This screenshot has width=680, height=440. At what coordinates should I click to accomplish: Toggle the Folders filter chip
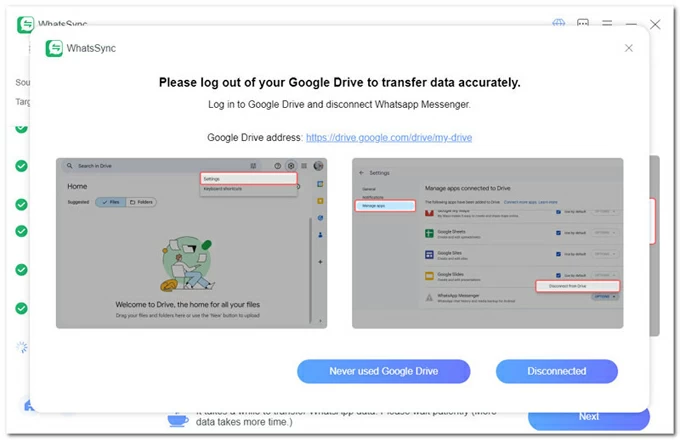pos(141,202)
